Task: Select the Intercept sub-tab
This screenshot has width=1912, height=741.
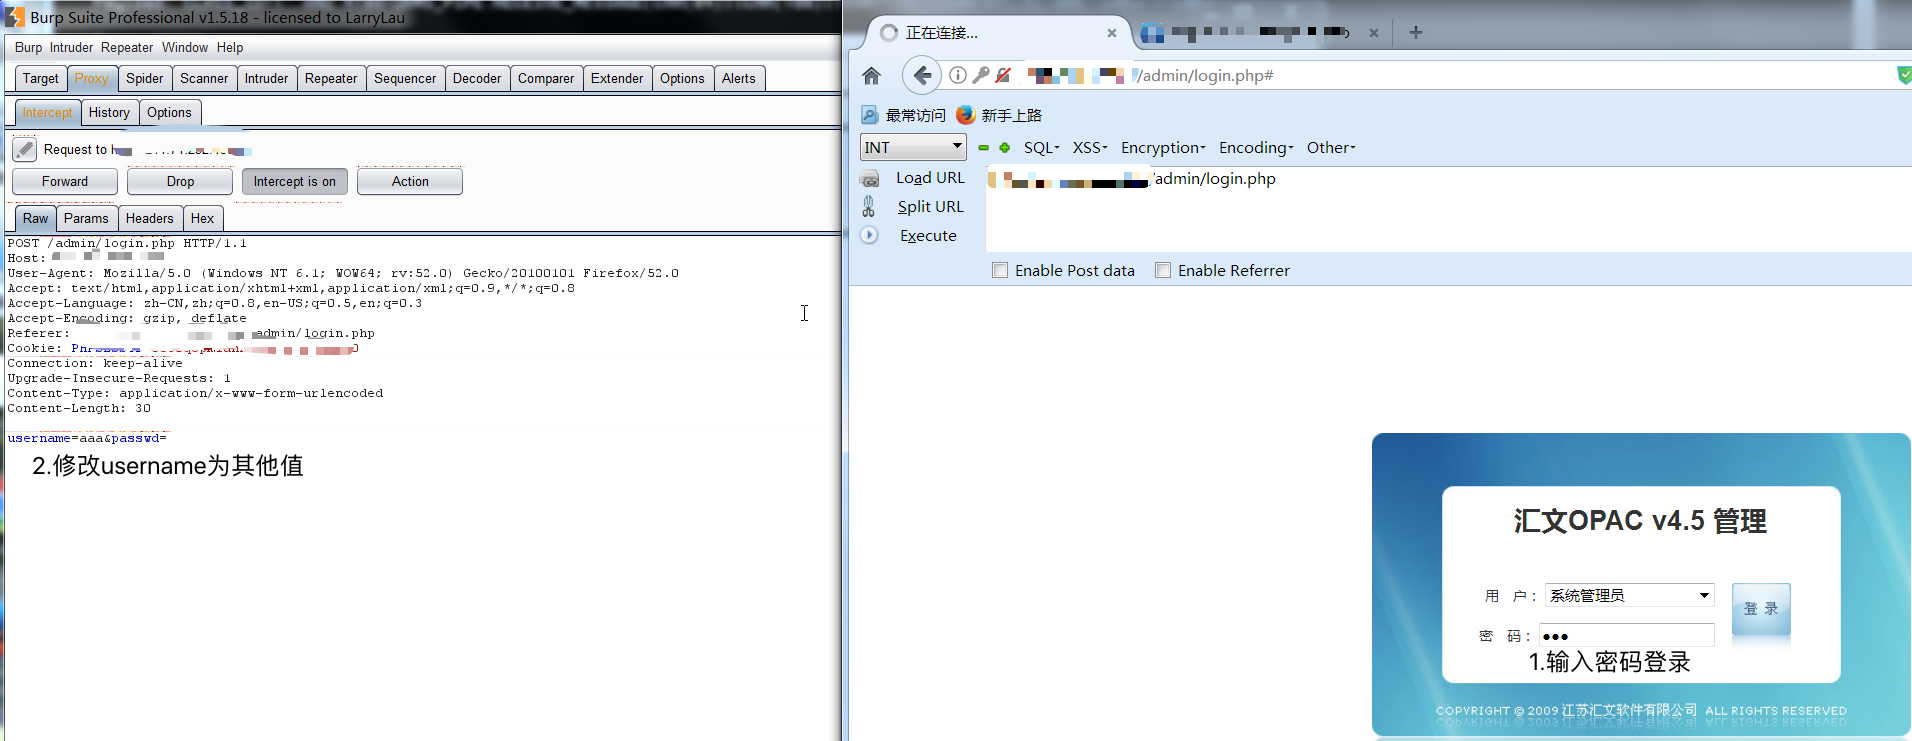Action: click(48, 112)
